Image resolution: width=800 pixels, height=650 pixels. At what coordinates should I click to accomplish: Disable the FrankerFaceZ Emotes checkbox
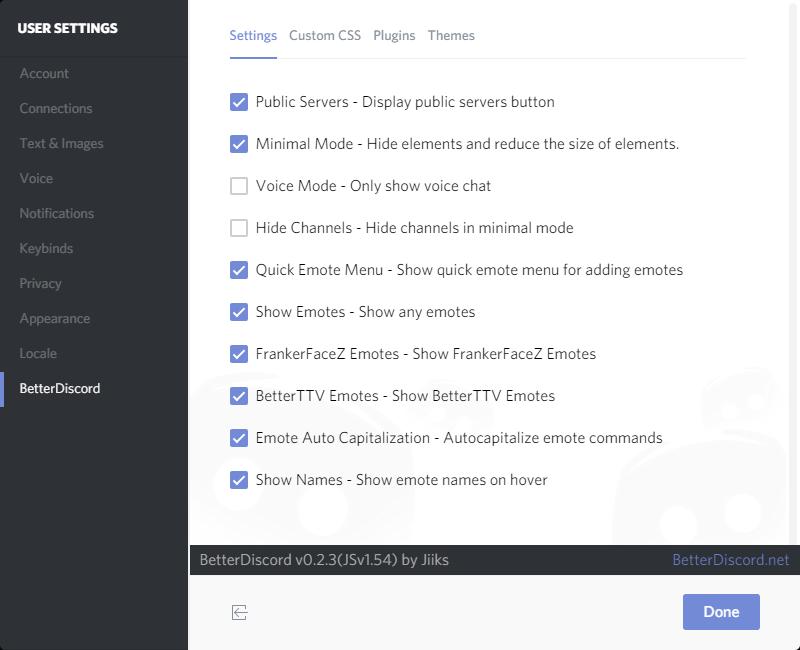point(239,354)
